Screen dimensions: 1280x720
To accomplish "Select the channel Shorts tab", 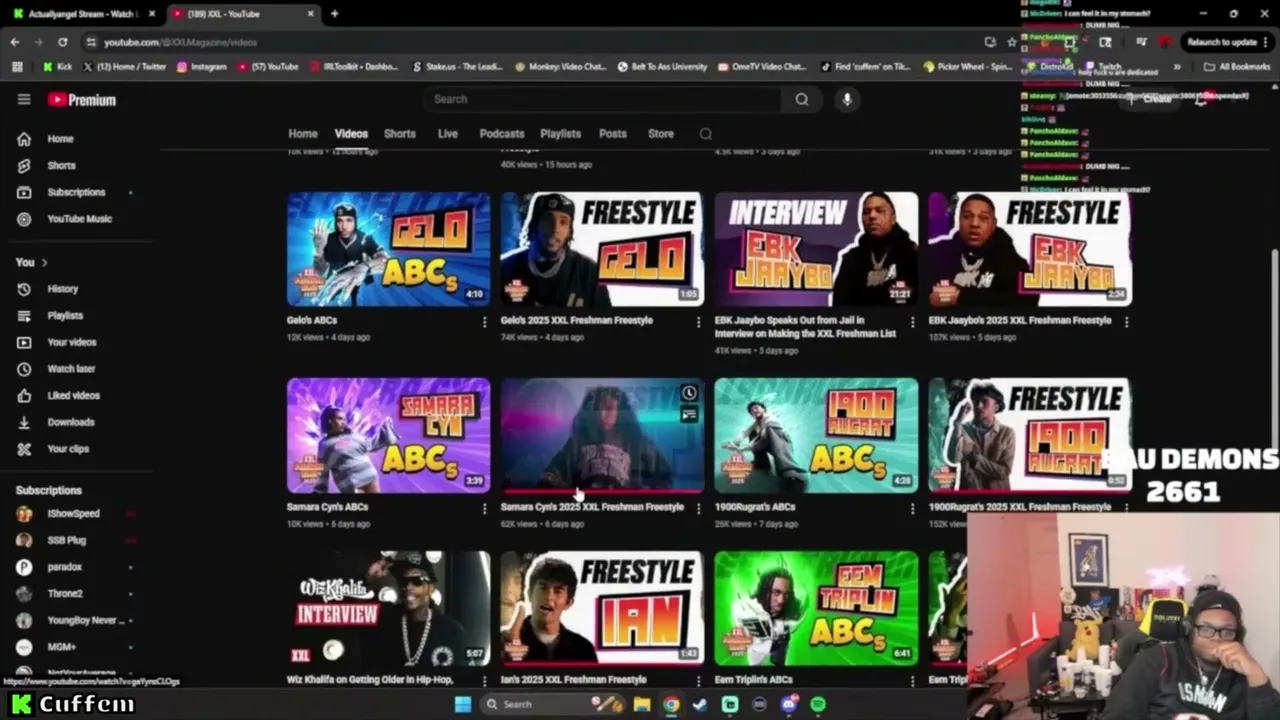I will (x=400, y=134).
